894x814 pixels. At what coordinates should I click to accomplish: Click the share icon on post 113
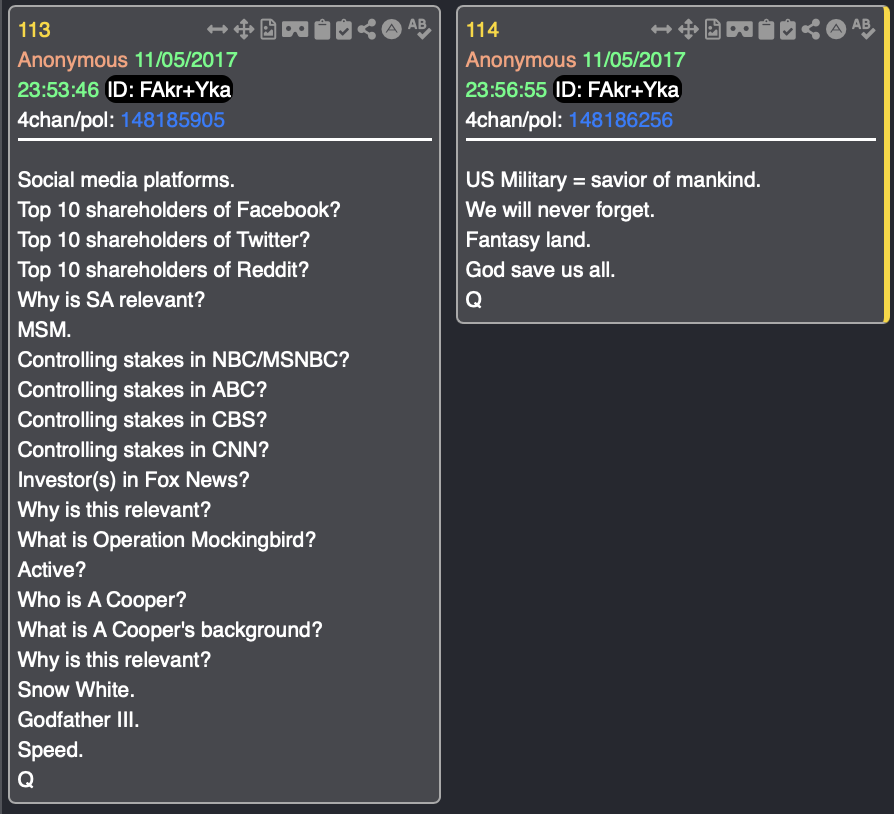[367, 30]
